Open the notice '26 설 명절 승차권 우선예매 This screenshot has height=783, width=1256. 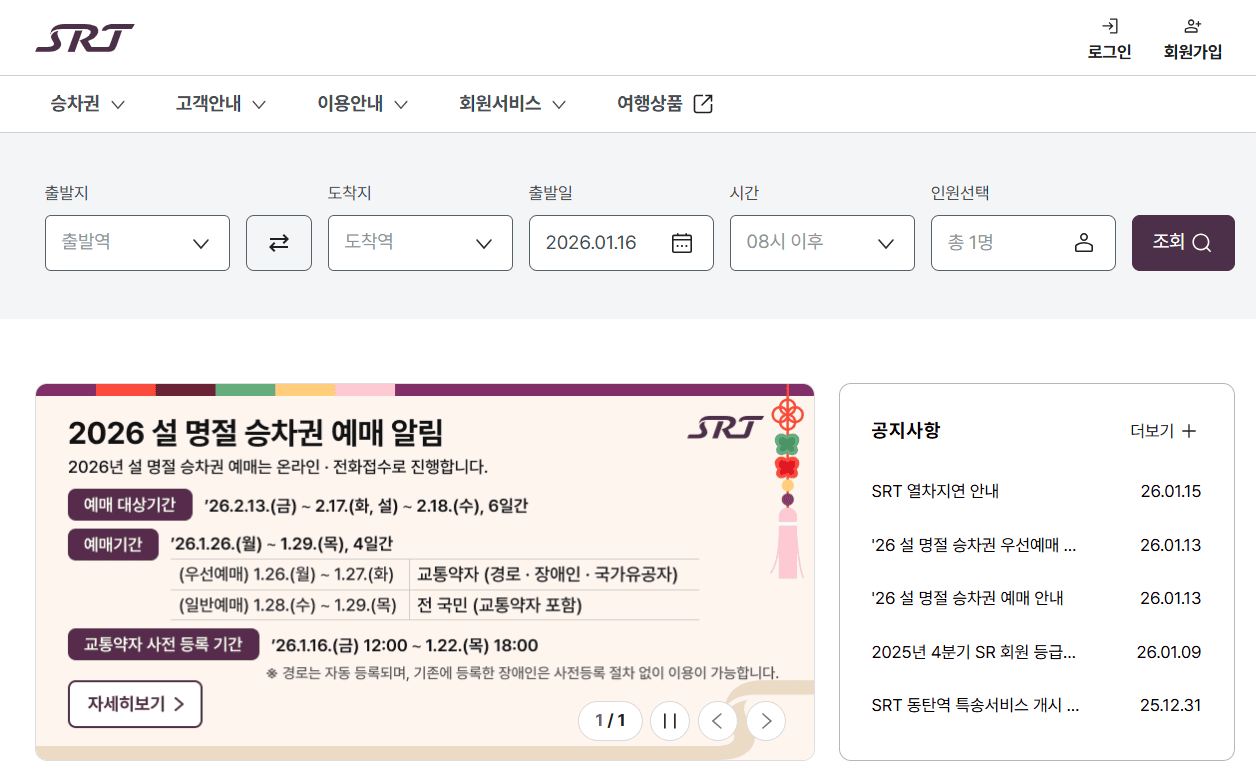[x=974, y=545]
